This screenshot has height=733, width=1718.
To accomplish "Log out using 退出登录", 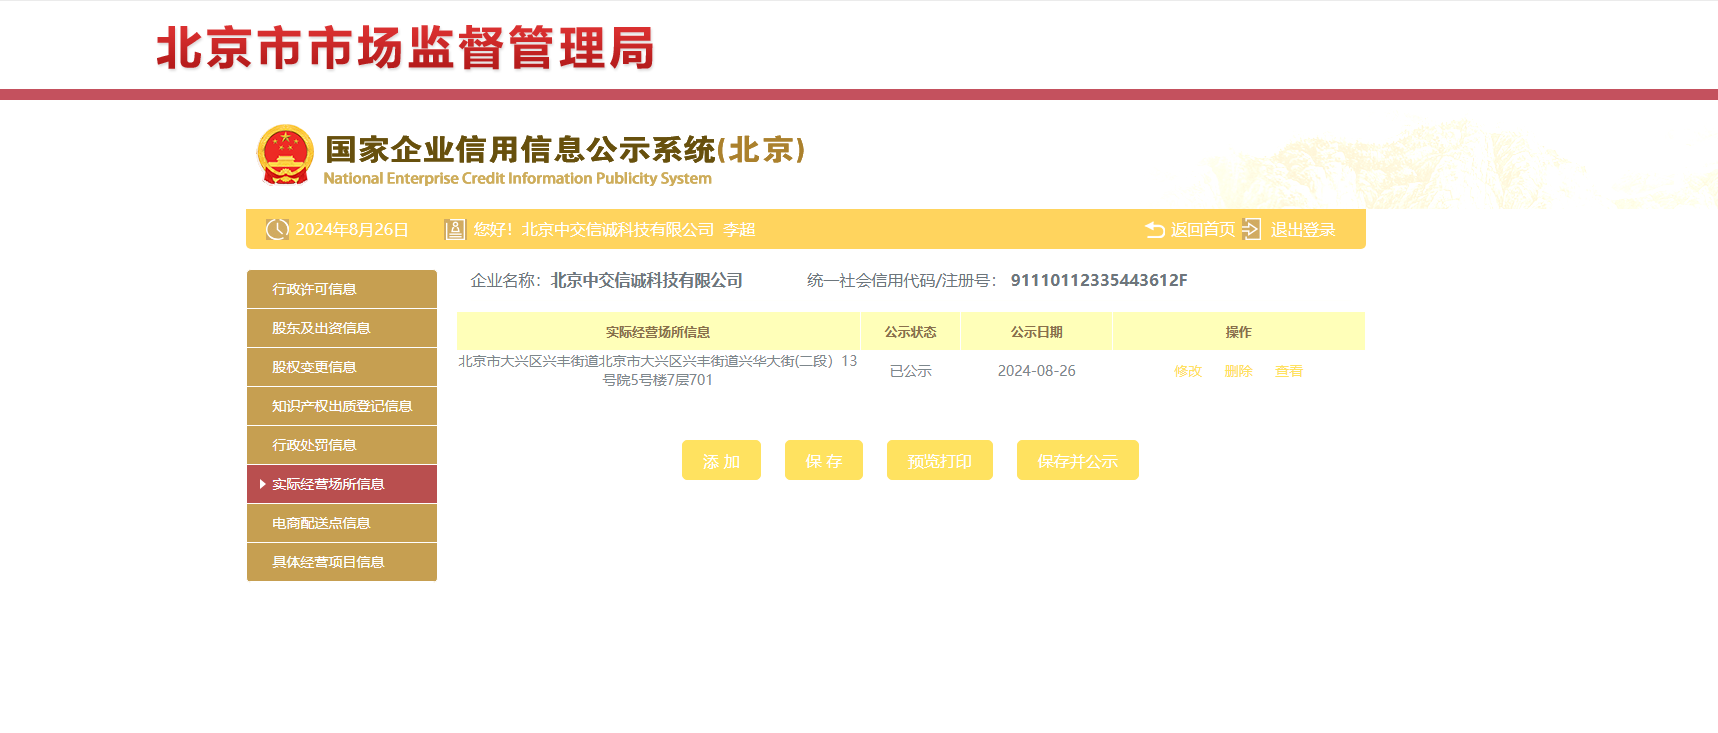I will [x=1303, y=229].
